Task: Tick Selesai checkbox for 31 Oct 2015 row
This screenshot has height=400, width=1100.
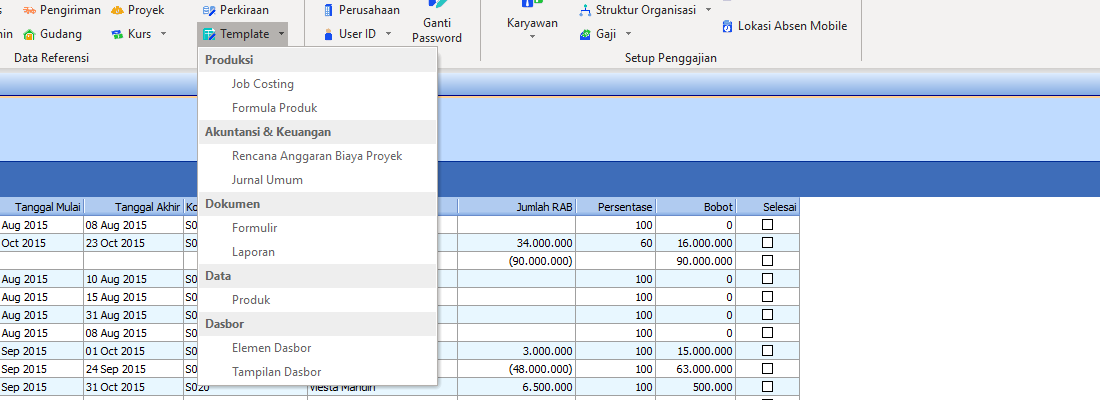Action: tap(767, 387)
